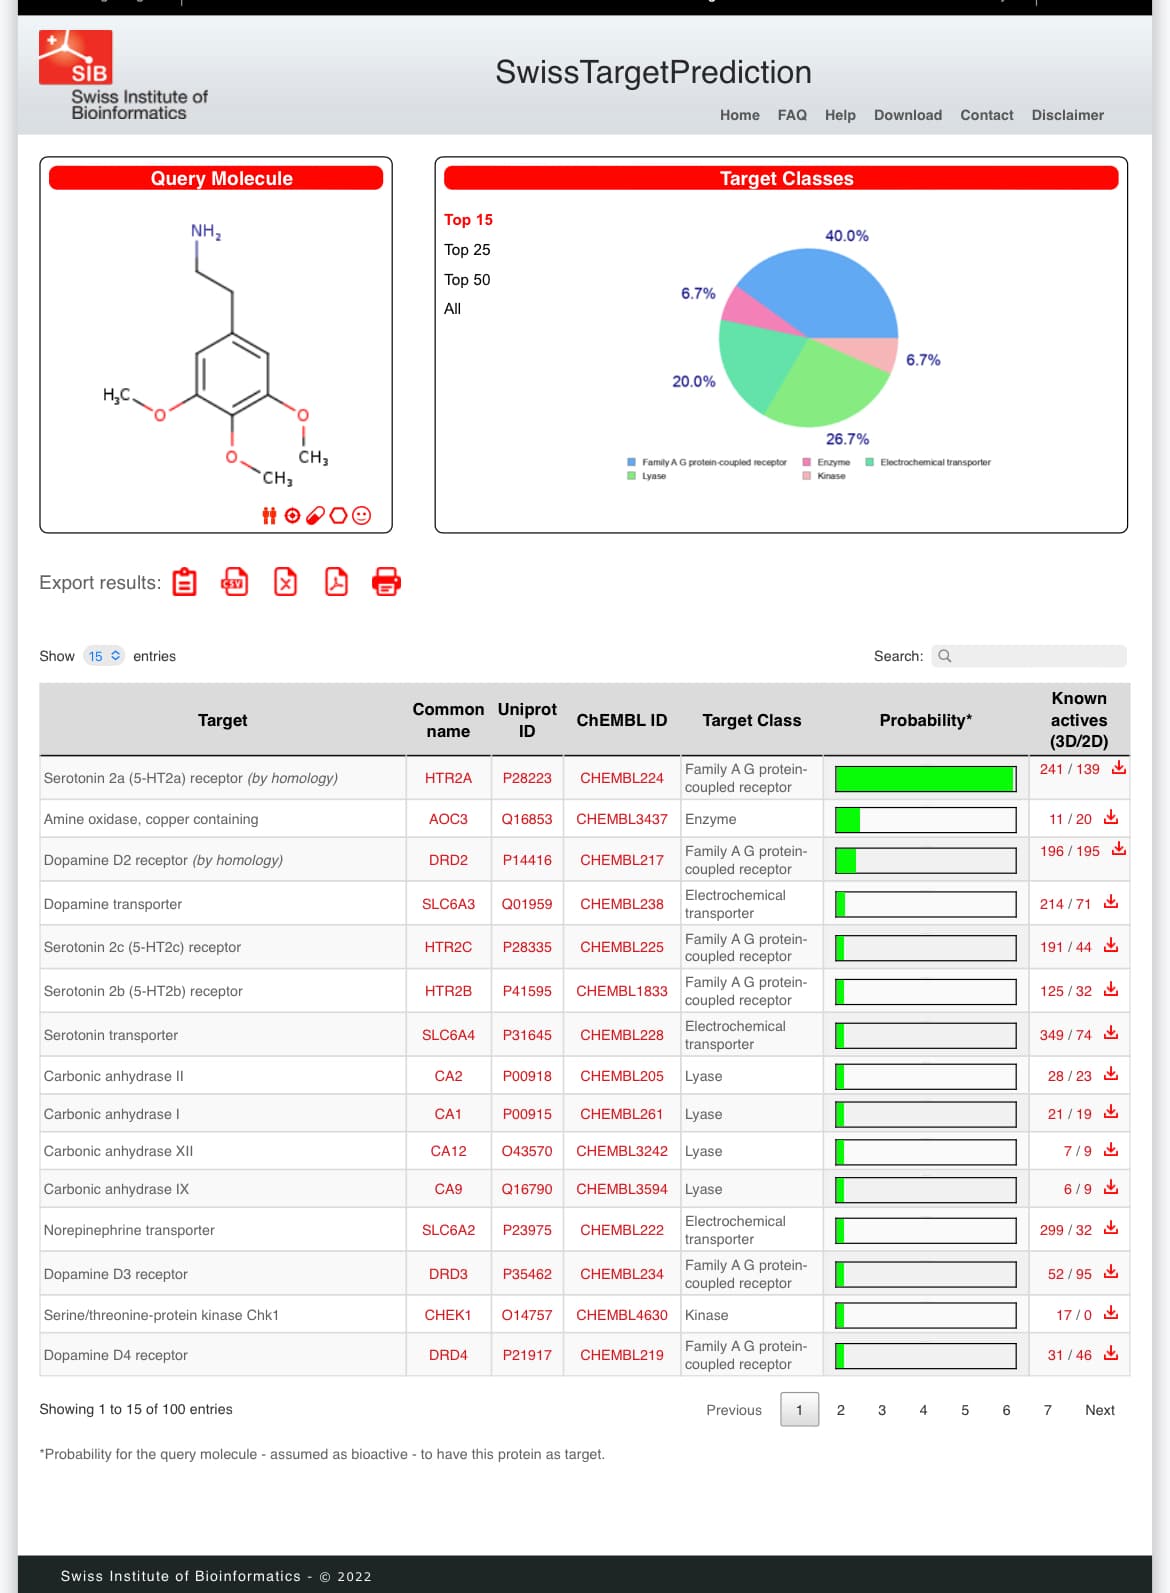The image size is (1170, 1593).
Task: Switch target classes to Top 25
Action: pyautogui.click(x=467, y=250)
